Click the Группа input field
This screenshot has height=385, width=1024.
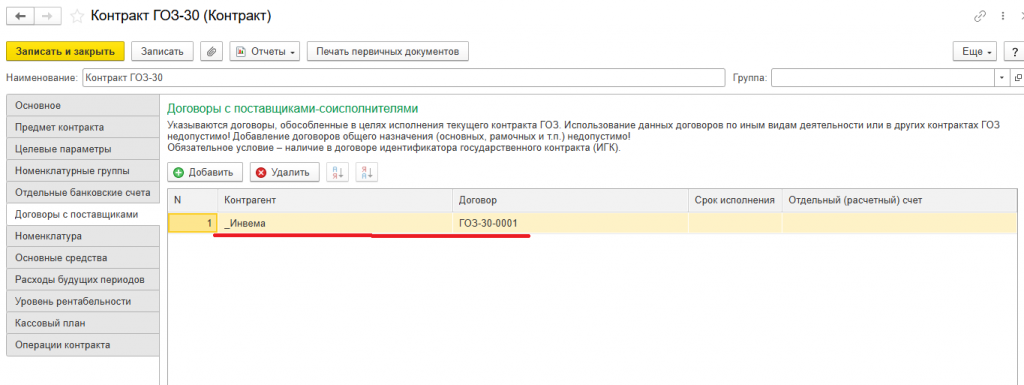coord(884,78)
